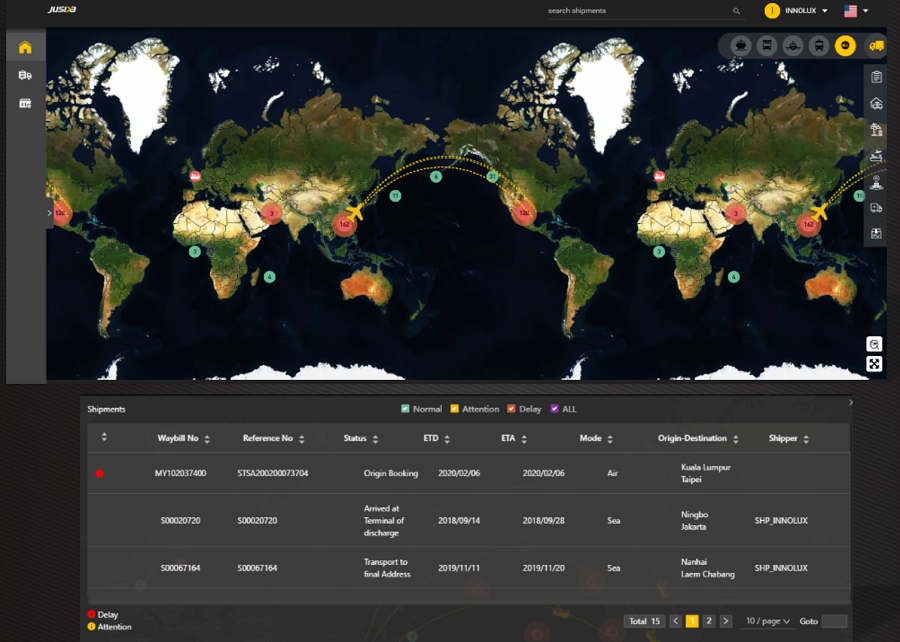Click the fullscreen map icon
Viewport: 900px width, 642px height.
[874, 363]
